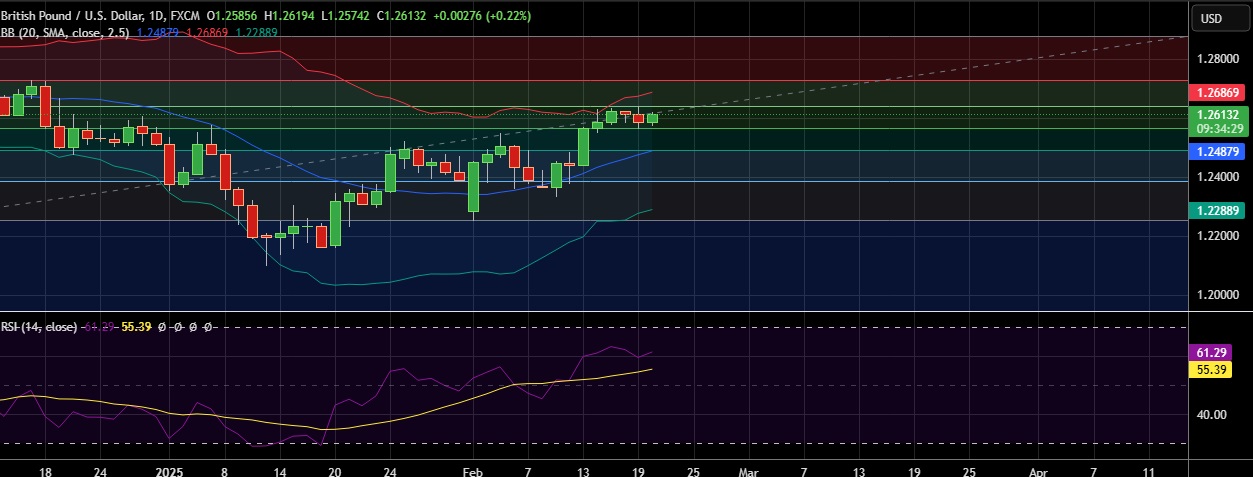Click the current price label 1.26132
The image size is (1253, 477).
tap(1217, 114)
